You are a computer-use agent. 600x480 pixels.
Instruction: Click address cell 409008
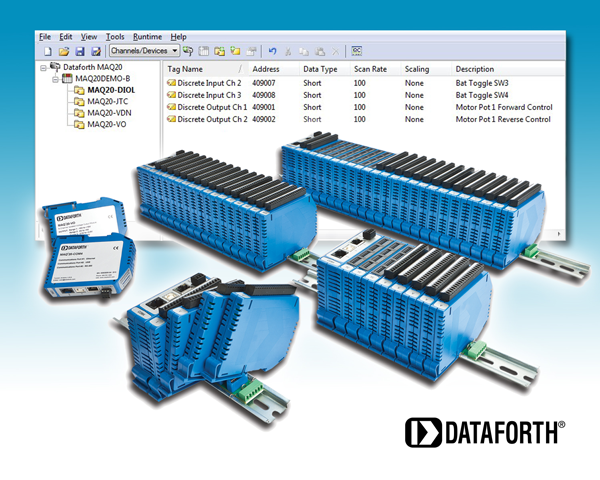264,95
